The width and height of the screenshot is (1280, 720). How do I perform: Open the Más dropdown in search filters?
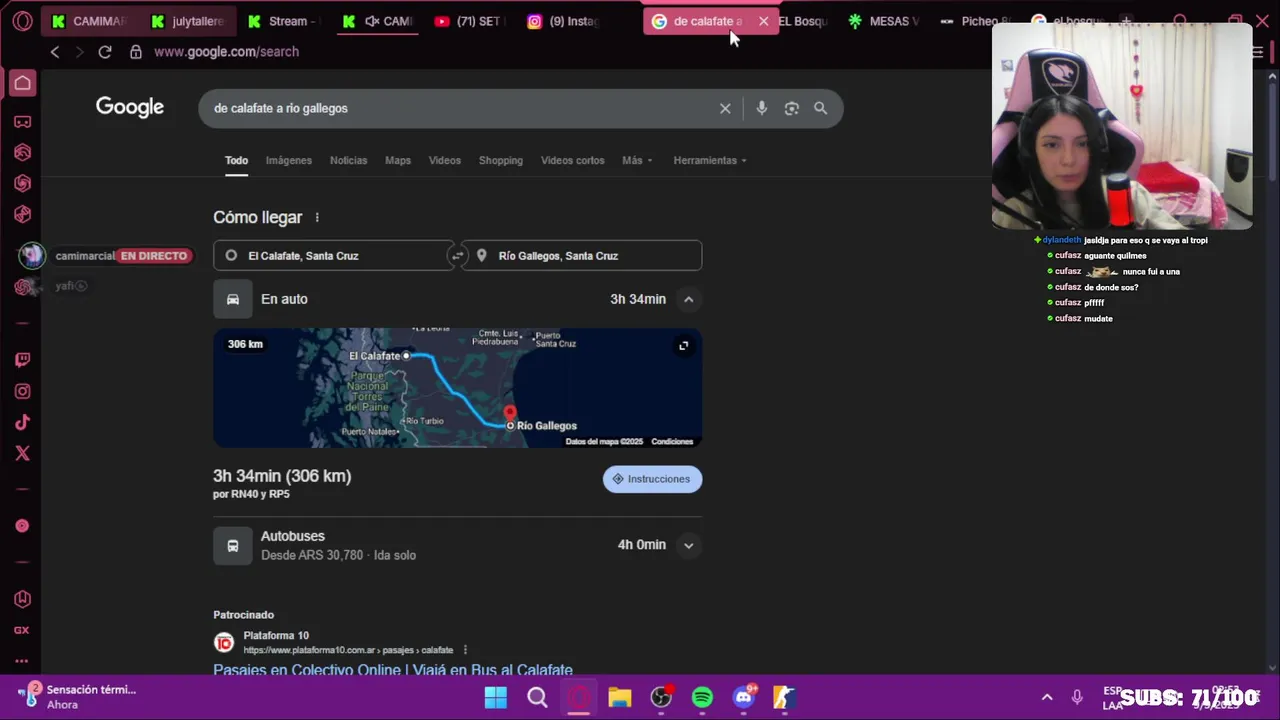click(x=637, y=160)
